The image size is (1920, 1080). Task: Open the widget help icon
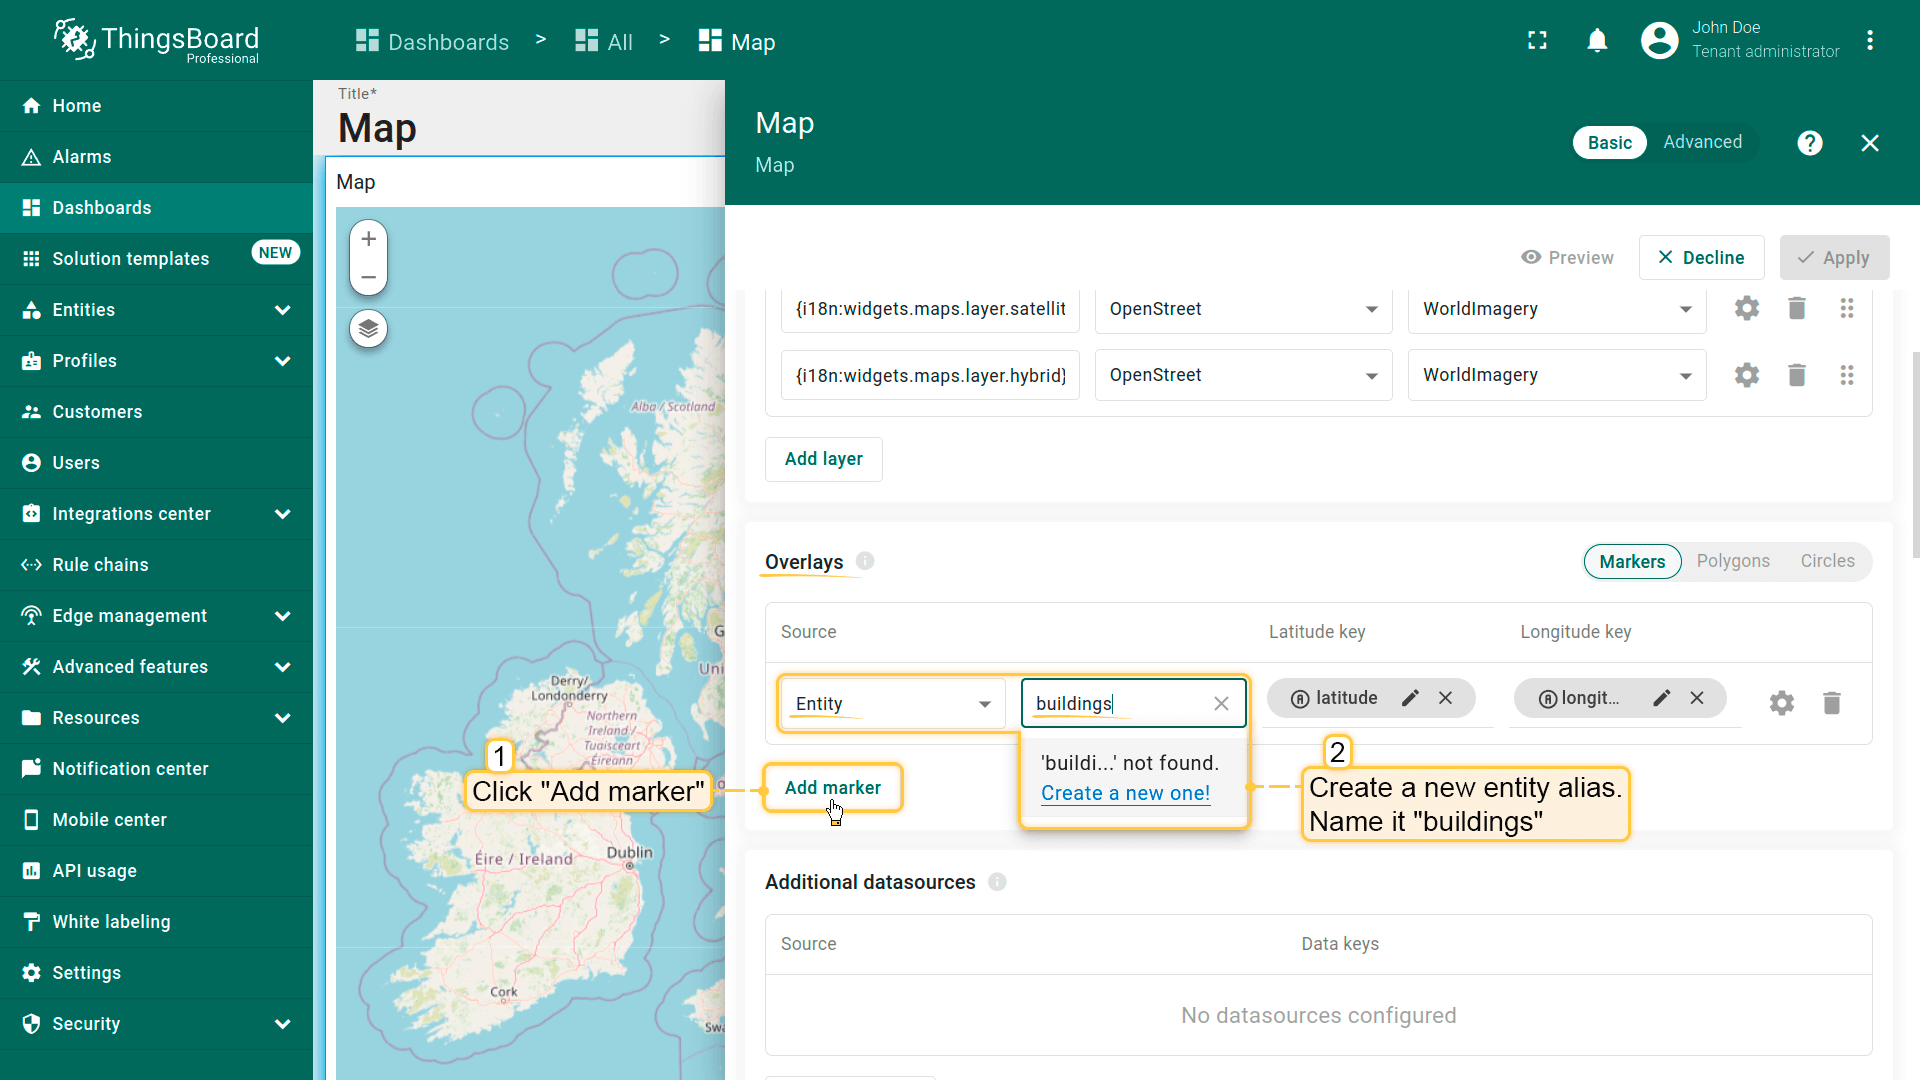1809,143
